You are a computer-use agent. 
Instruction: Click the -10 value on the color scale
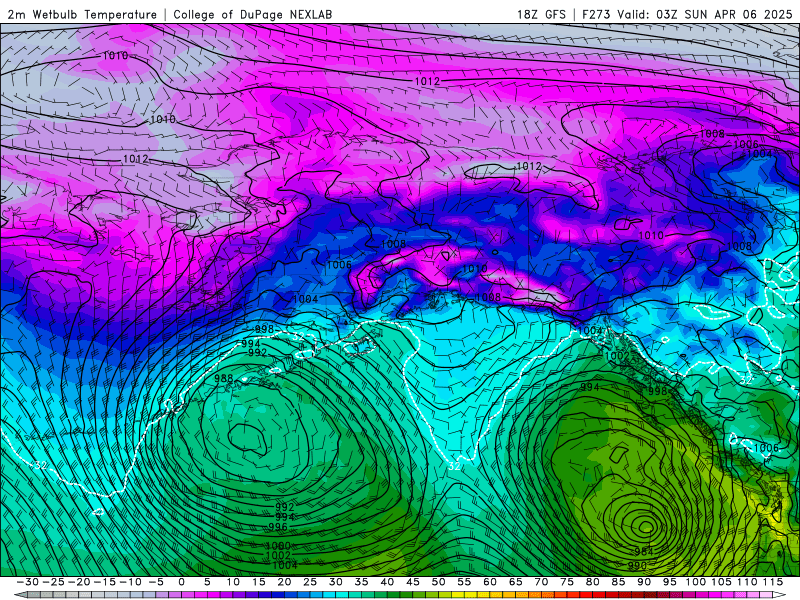[130, 582]
